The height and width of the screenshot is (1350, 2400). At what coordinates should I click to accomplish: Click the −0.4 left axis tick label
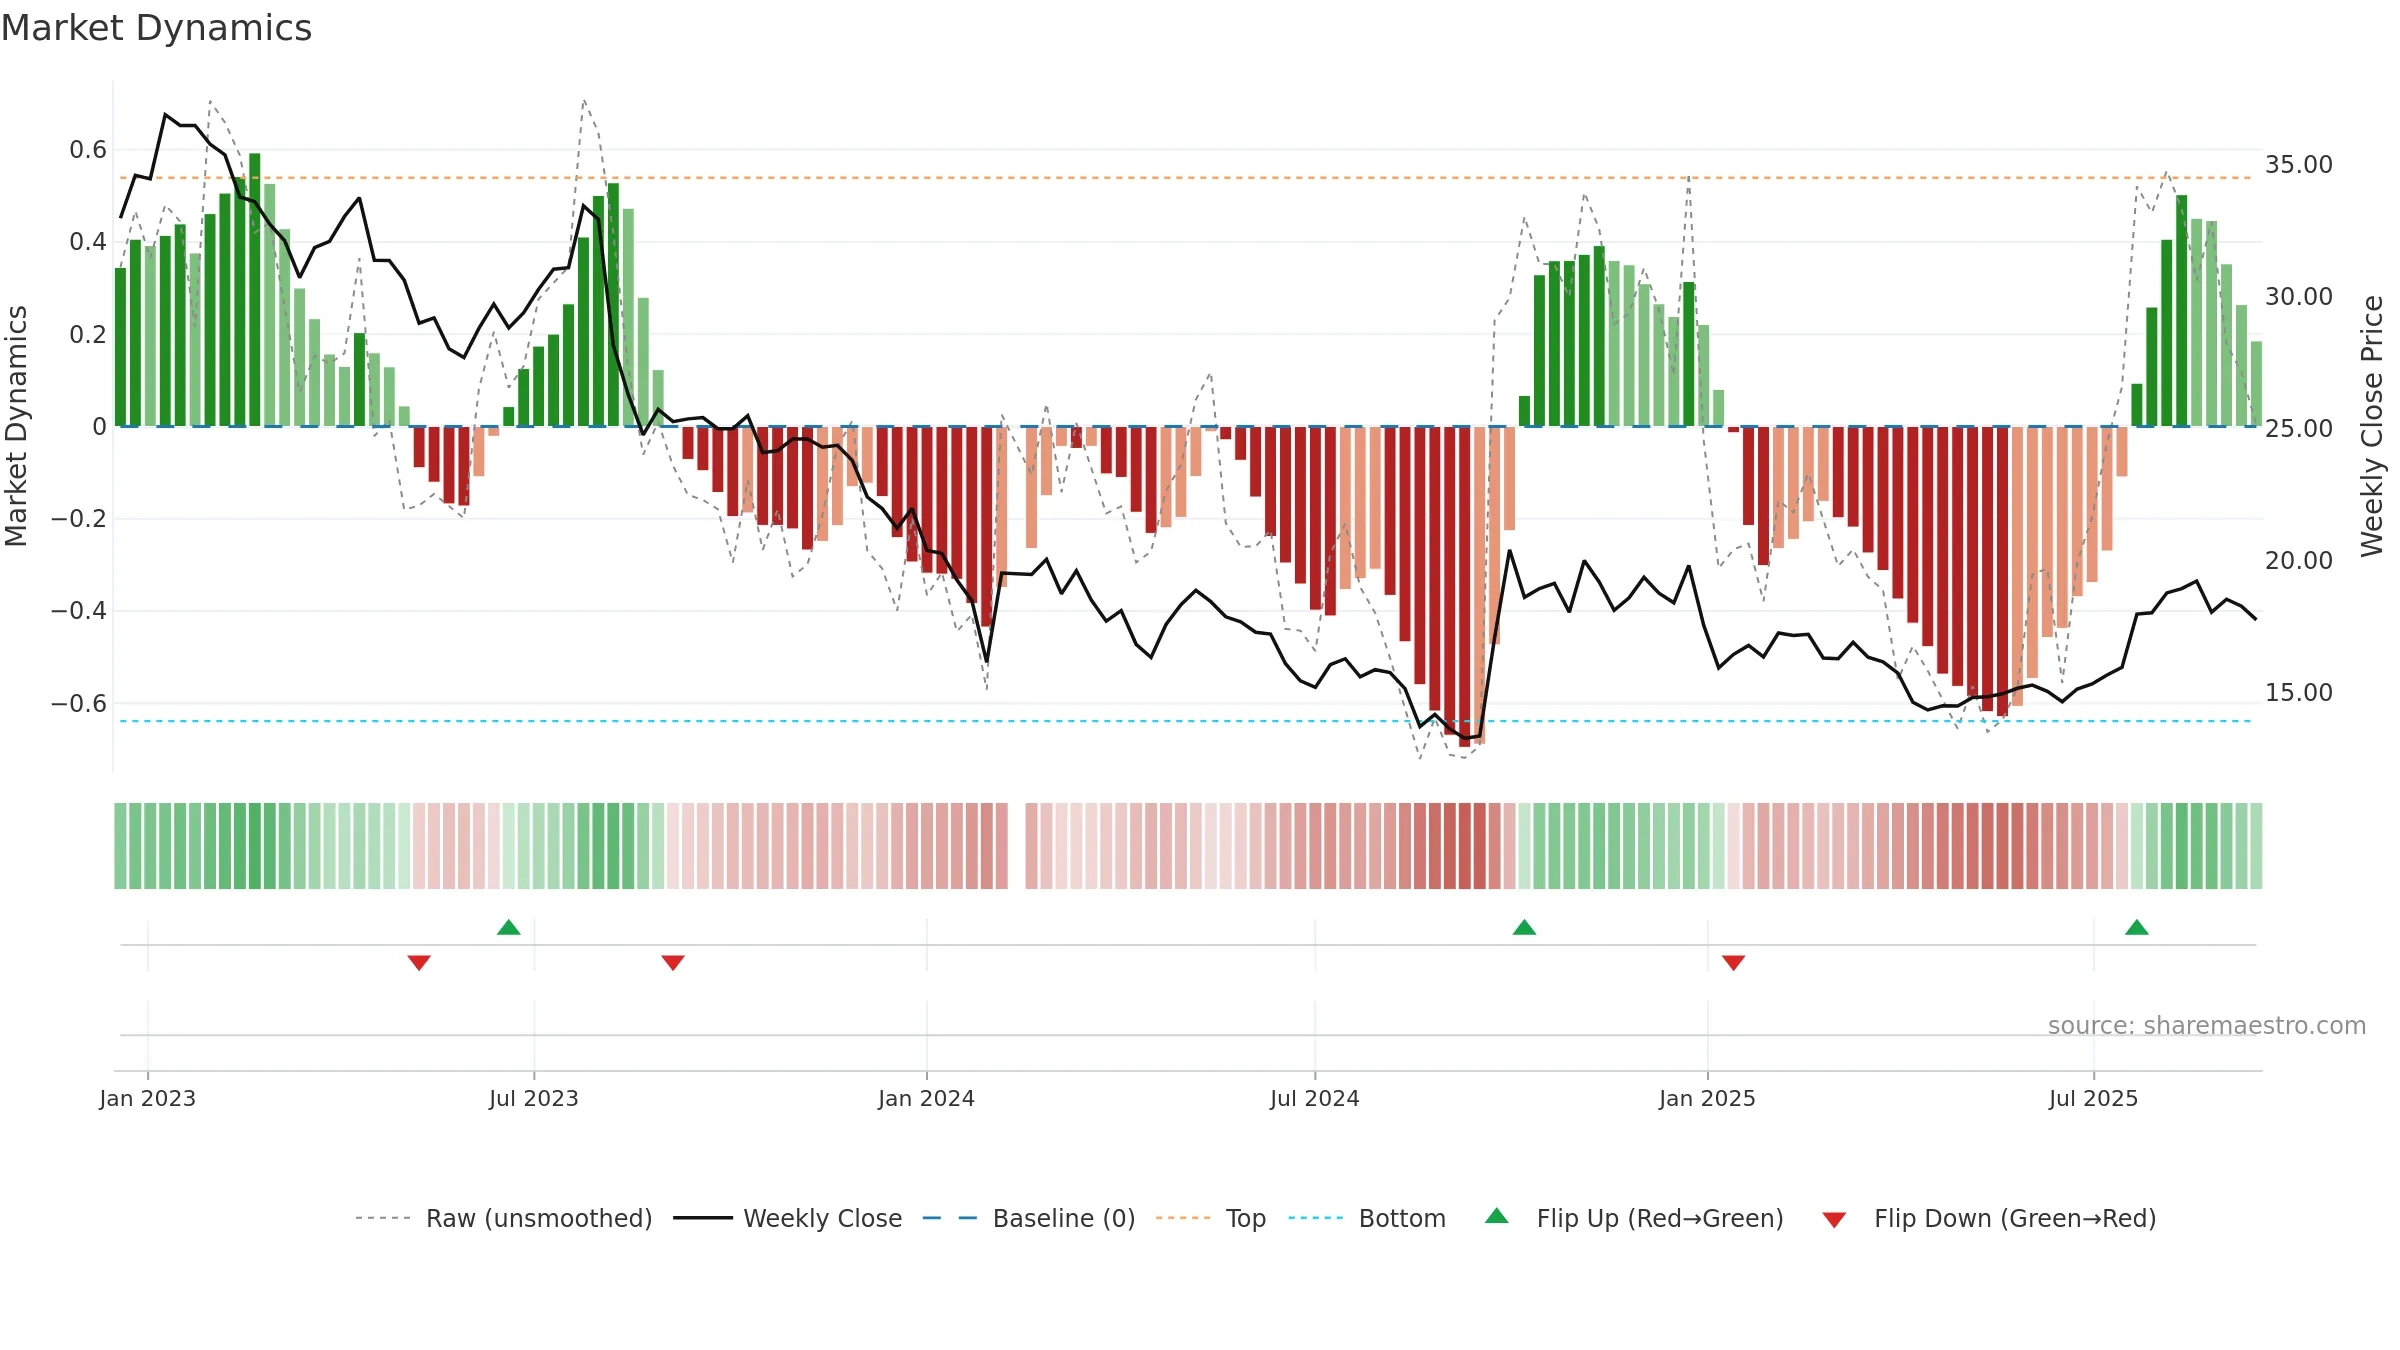79,611
